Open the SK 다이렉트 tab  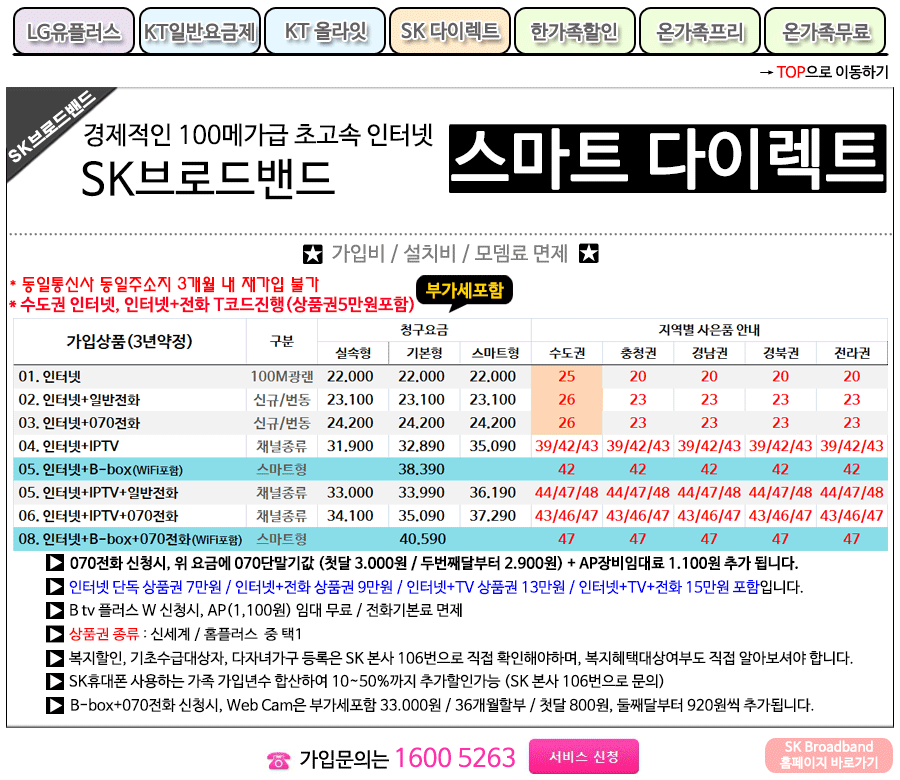pos(449,32)
